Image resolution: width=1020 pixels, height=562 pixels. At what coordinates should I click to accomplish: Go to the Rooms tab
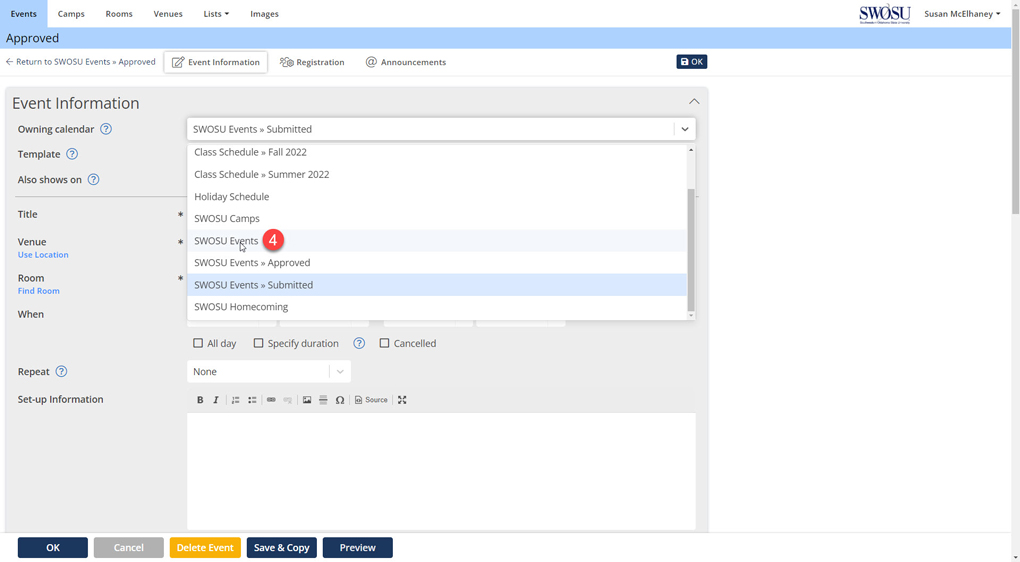tap(119, 14)
